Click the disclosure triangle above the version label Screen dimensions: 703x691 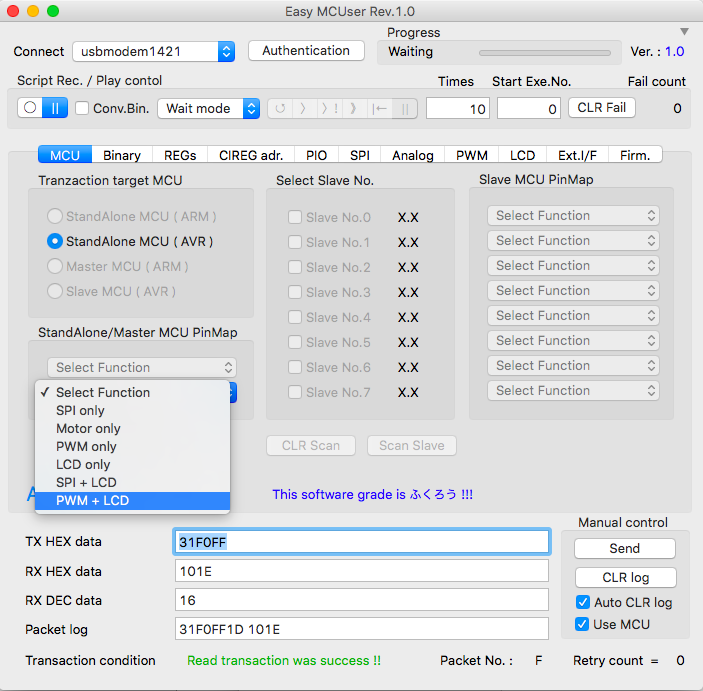(684, 32)
